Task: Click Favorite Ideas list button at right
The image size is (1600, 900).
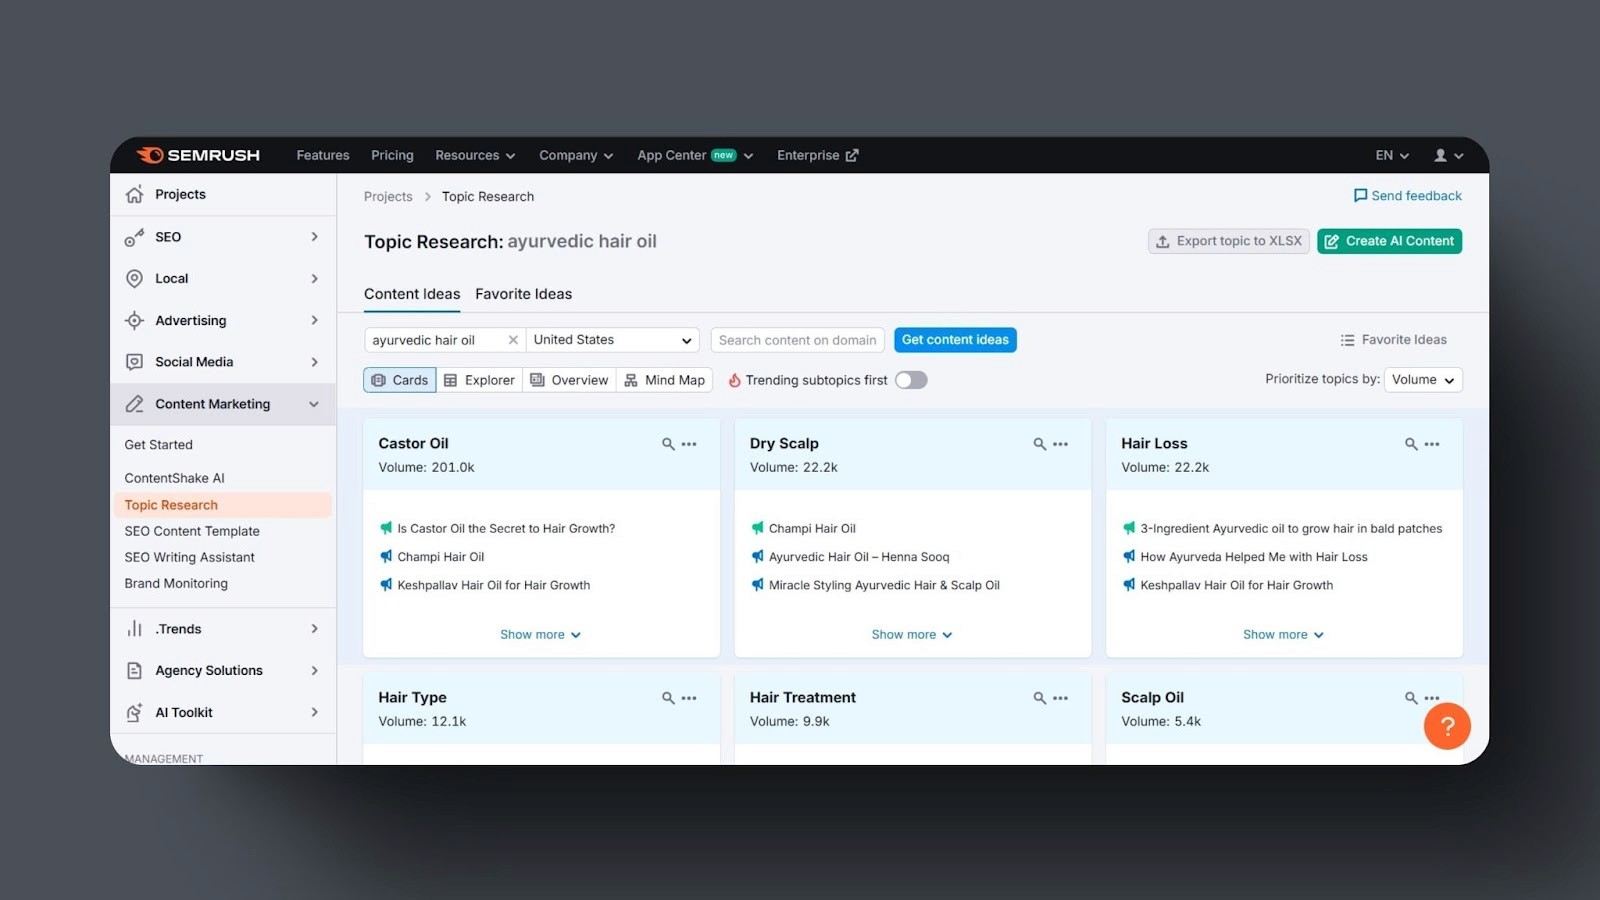Action: coord(1393,340)
